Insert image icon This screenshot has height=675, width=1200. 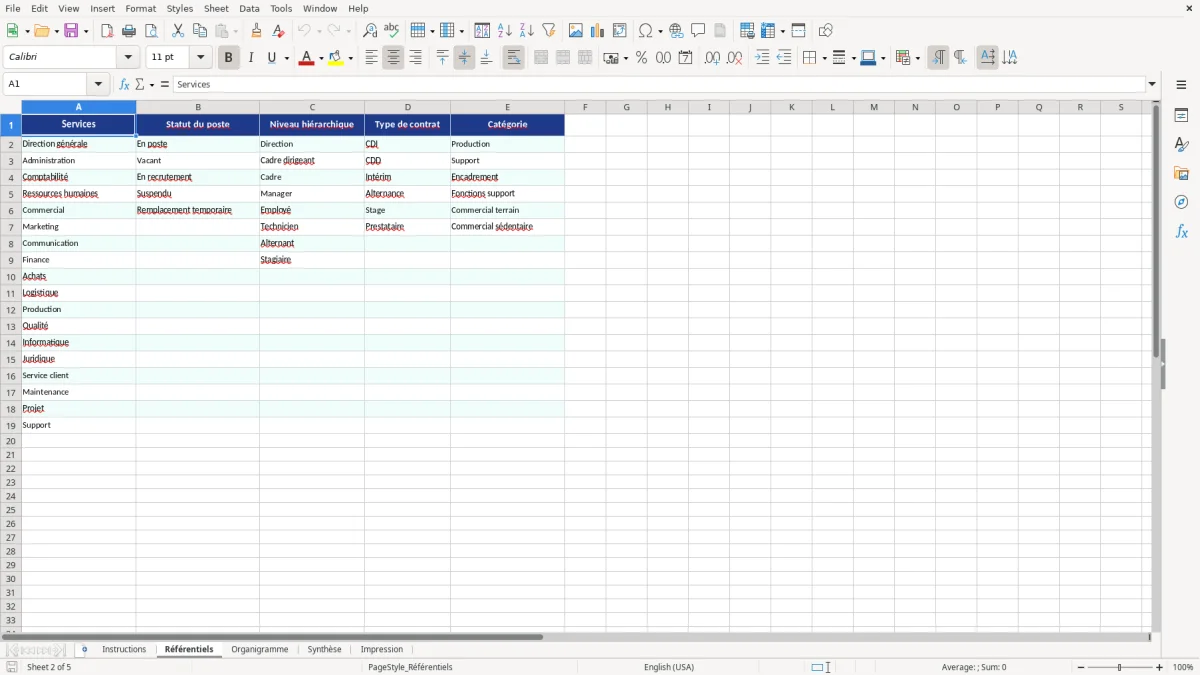[x=576, y=31]
